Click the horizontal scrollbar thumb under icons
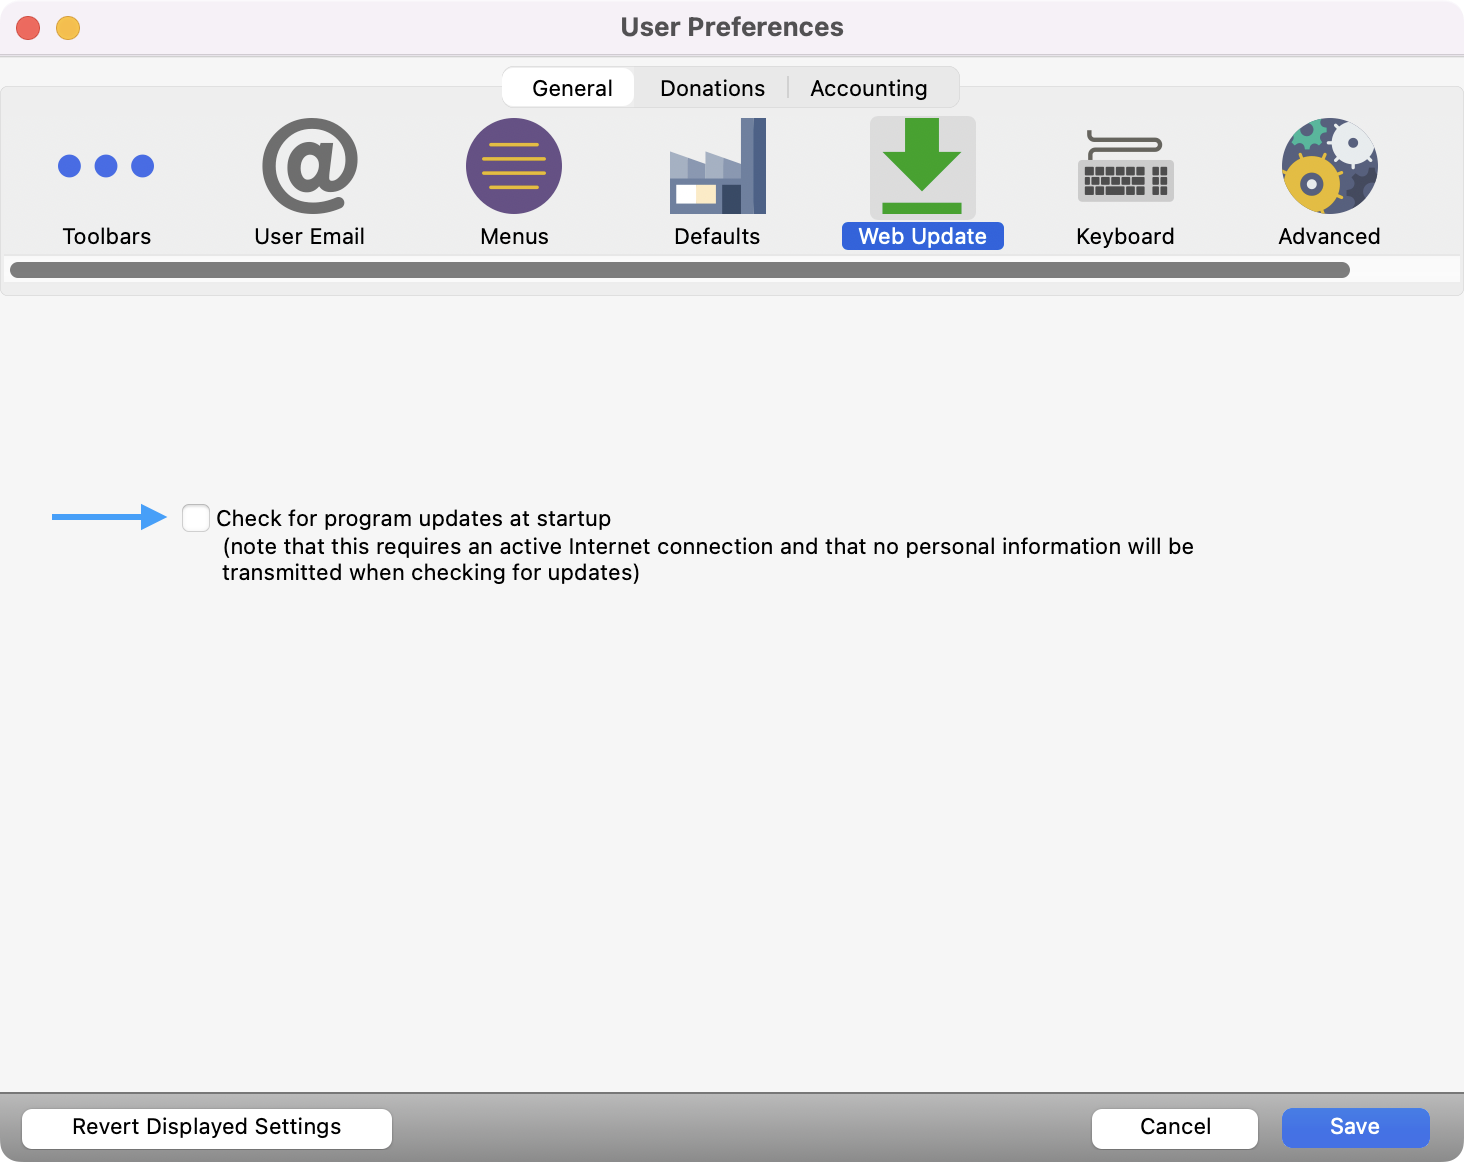Viewport: 1464px width, 1162px height. coord(680,270)
